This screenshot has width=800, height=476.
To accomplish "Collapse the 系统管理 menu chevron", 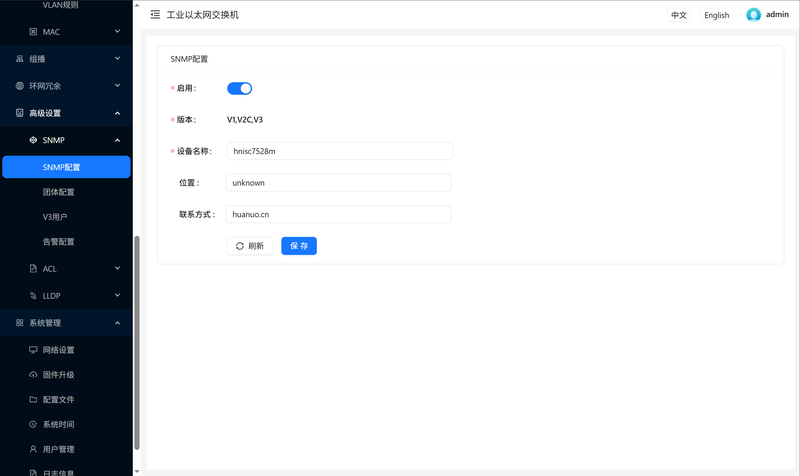I will click(x=117, y=322).
